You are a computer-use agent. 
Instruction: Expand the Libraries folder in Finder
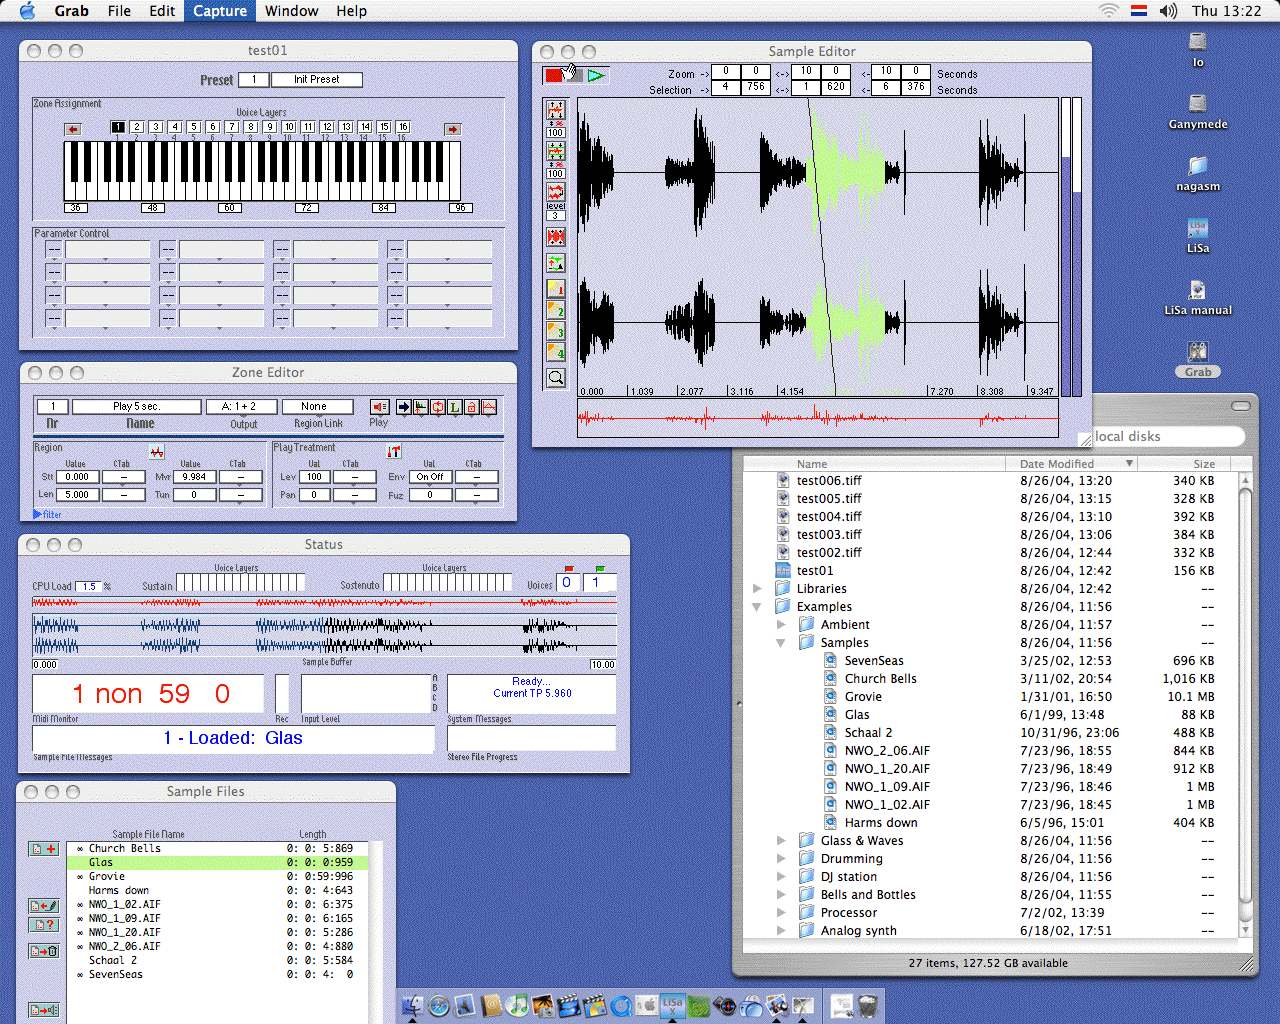coord(757,589)
